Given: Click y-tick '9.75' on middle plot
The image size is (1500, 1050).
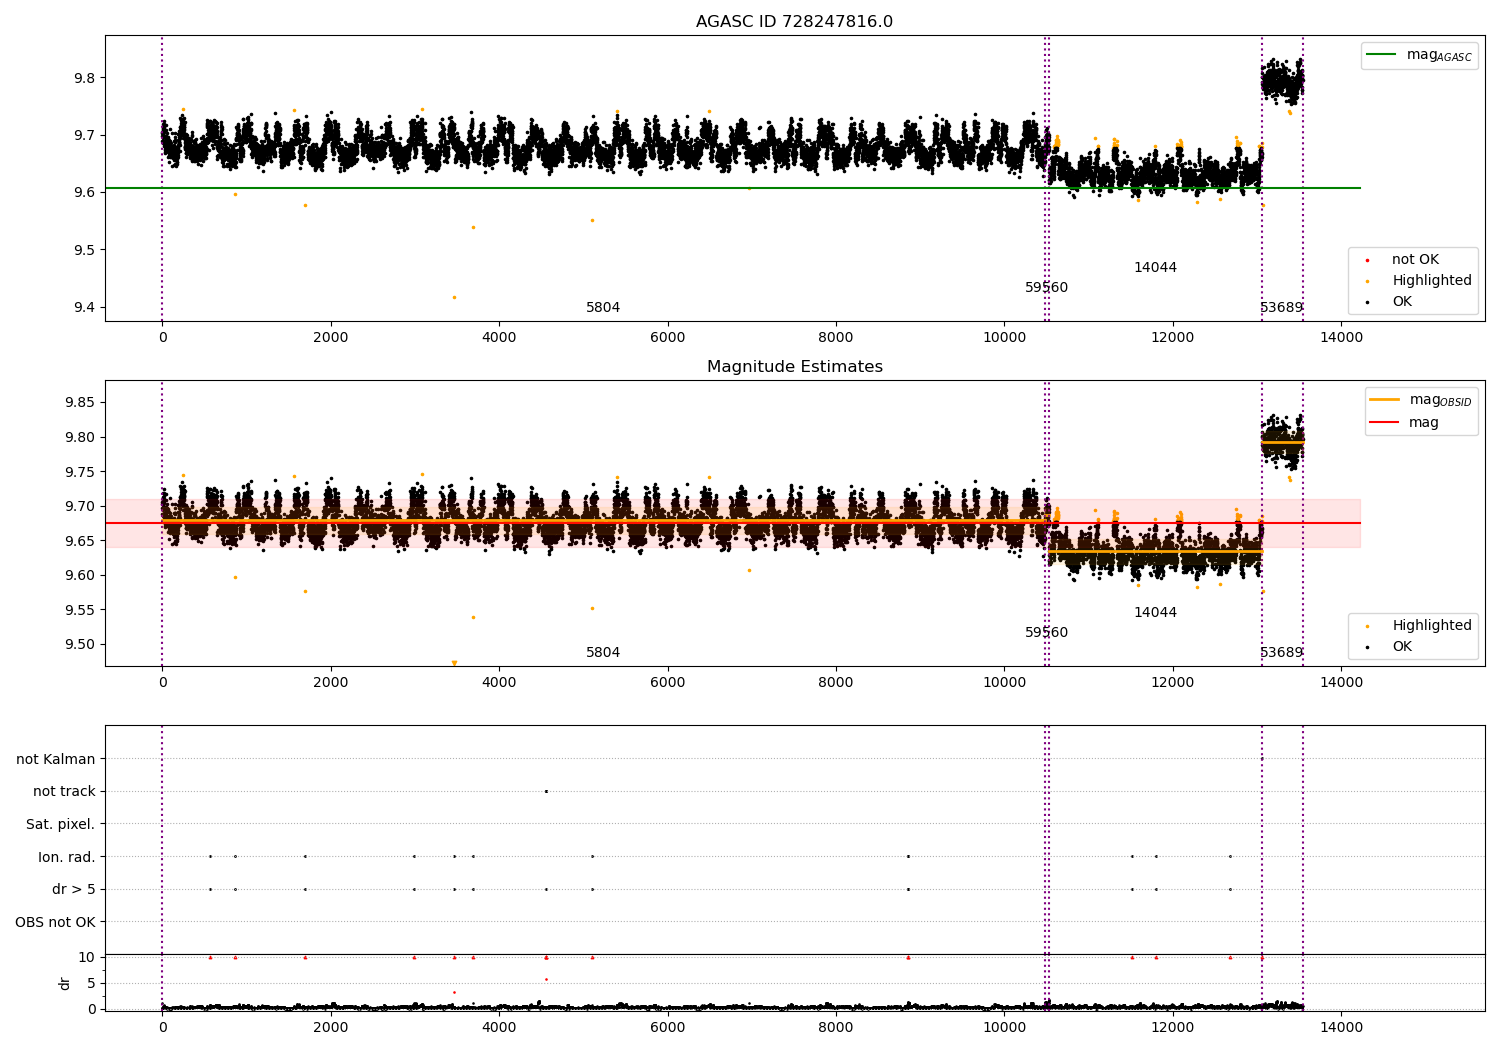Looking at the screenshot, I should pyautogui.click(x=80, y=472).
